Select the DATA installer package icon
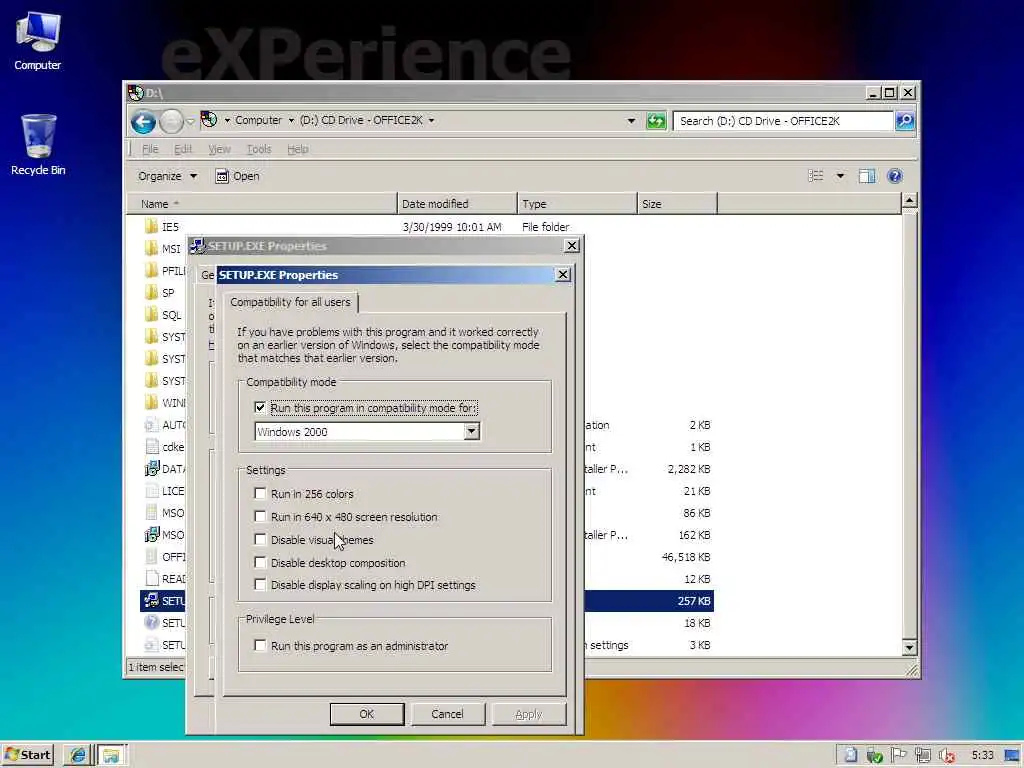The height and width of the screenshot is (768, 1024). tap(152, 469)
